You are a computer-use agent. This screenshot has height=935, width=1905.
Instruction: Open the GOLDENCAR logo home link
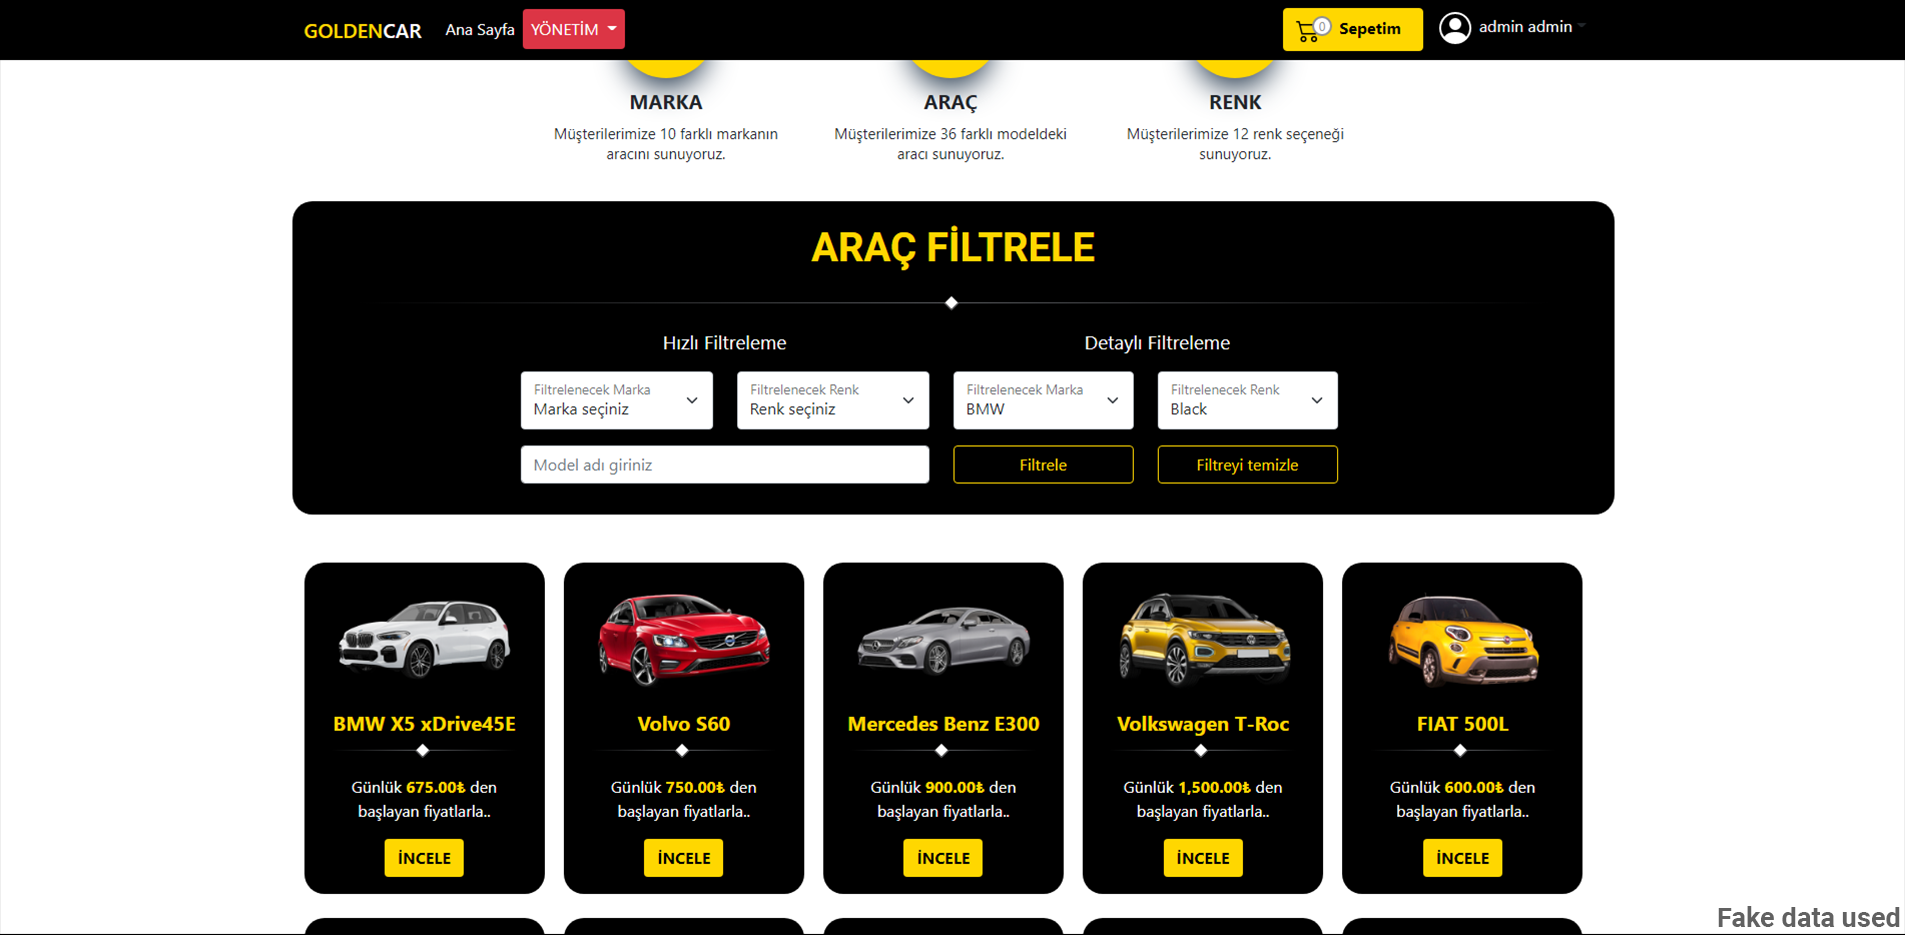[362, 31]
